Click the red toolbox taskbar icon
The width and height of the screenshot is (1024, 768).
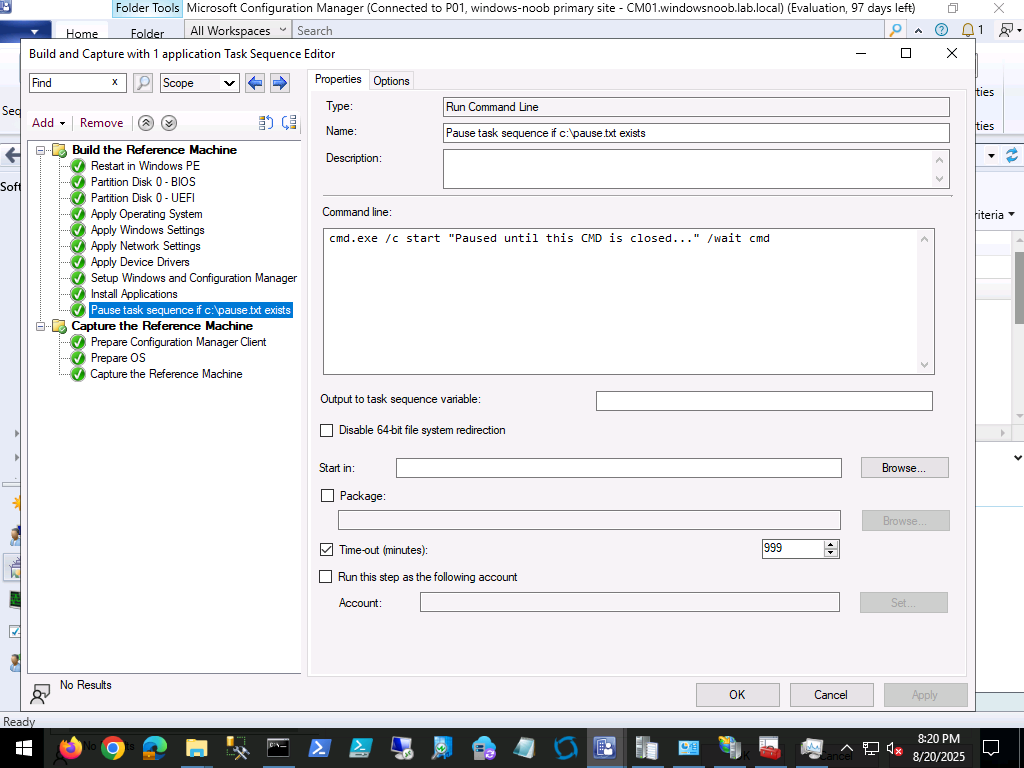pos(769,748)
